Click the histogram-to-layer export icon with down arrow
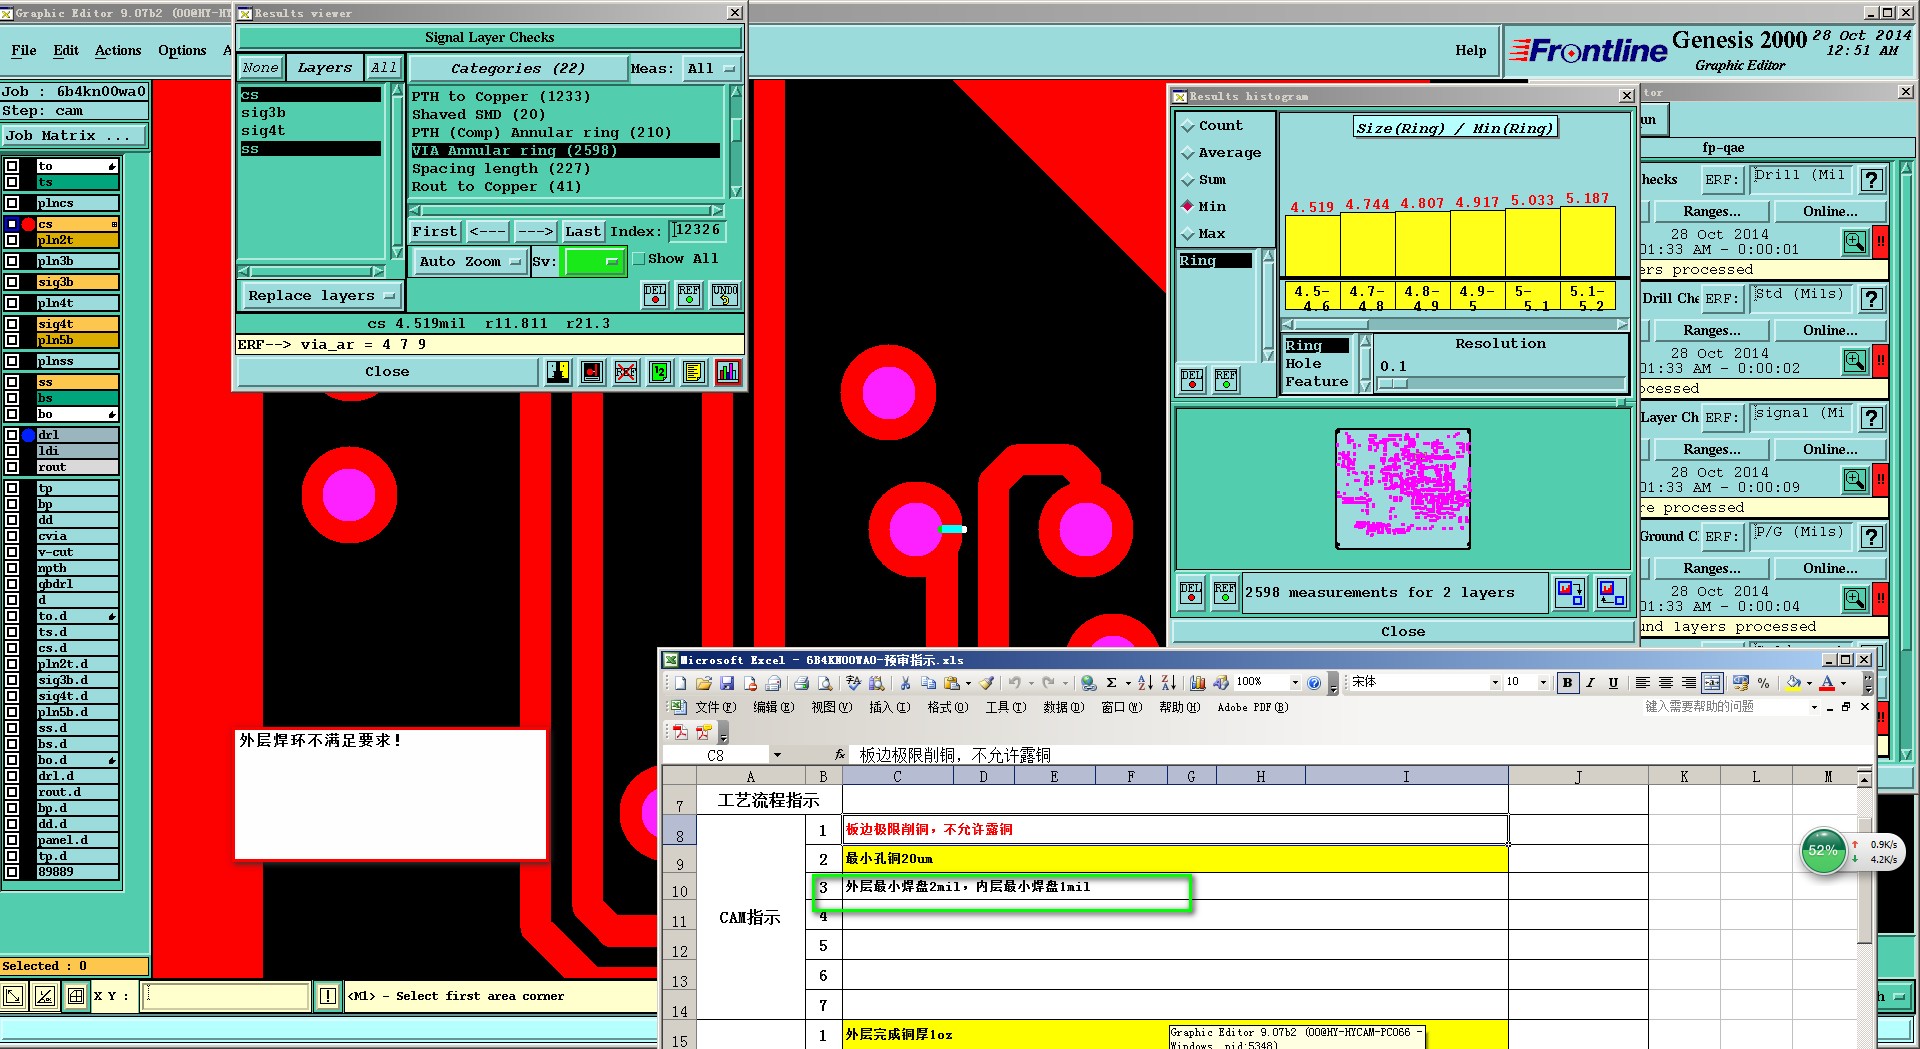Image resolution: width=1920 pixels, height=1049 pixels. pos(1570,593)
